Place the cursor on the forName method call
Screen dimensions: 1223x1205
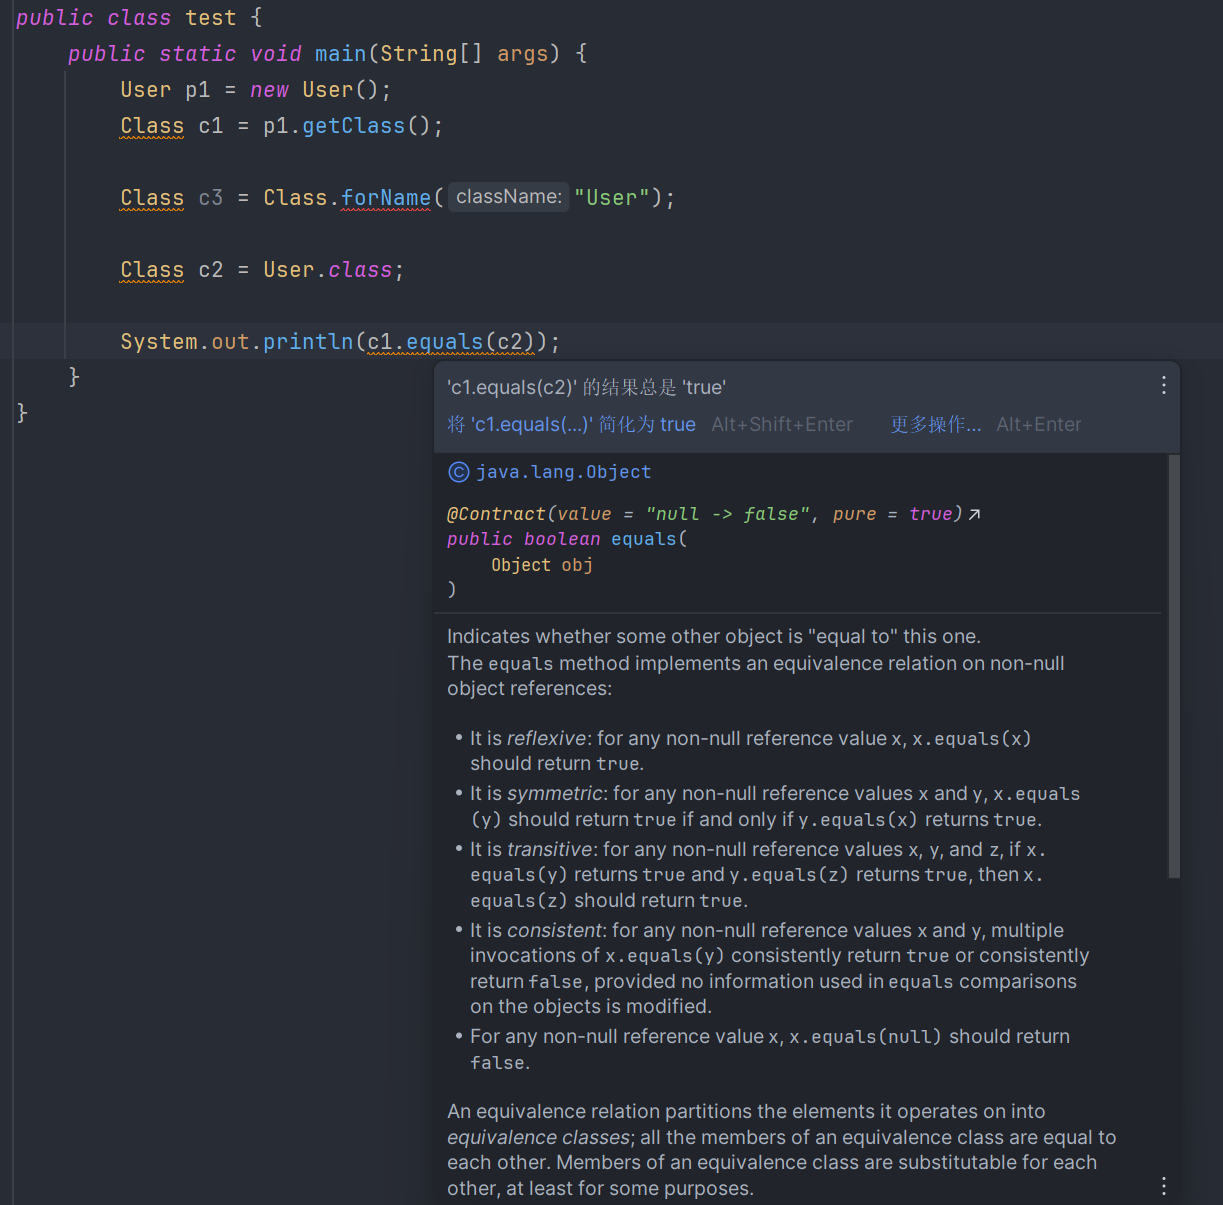pos(385,198)
